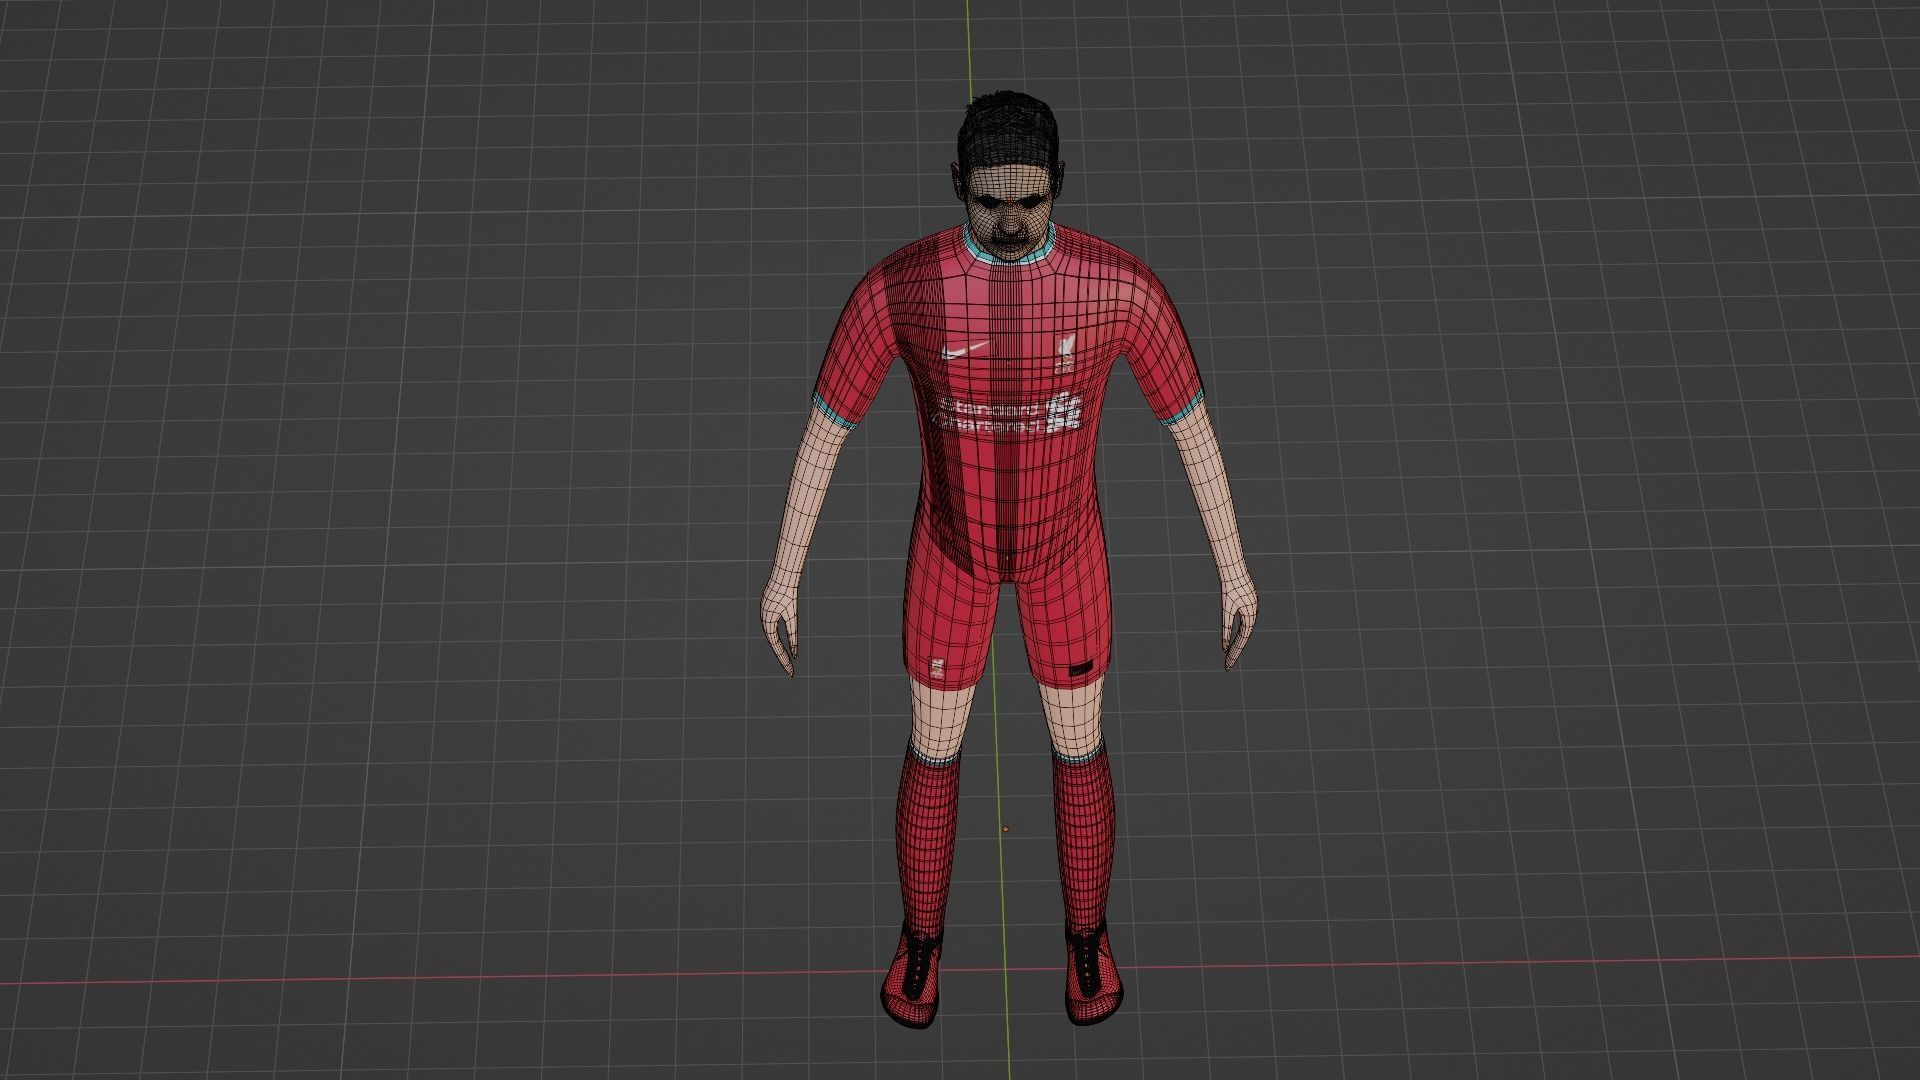
Task: Click the Nike swoosh on the jersey
Action: pyautogui.click(x=966, y=350)
